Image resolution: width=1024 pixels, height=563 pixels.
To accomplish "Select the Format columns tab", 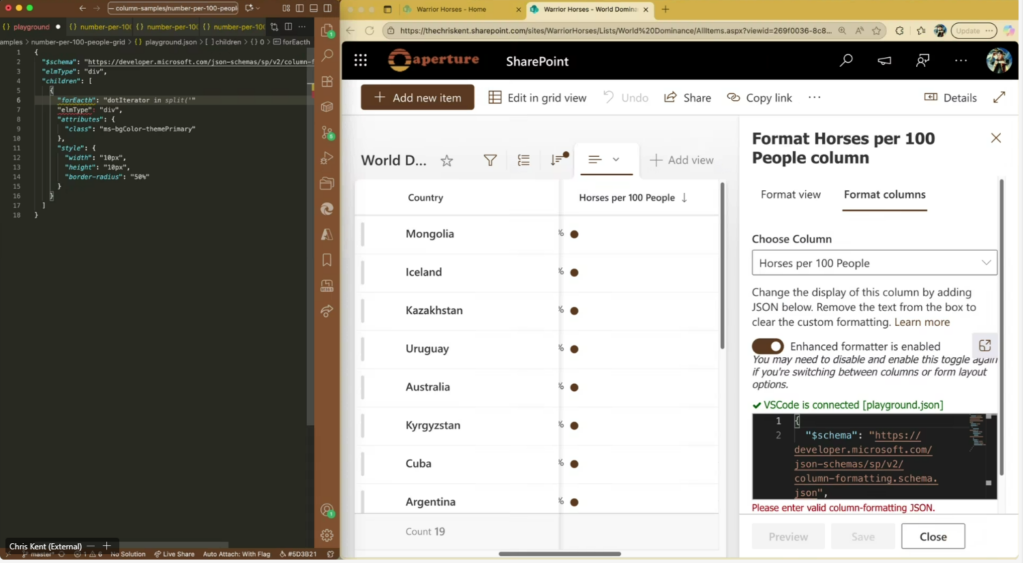I will coord(884,195).
